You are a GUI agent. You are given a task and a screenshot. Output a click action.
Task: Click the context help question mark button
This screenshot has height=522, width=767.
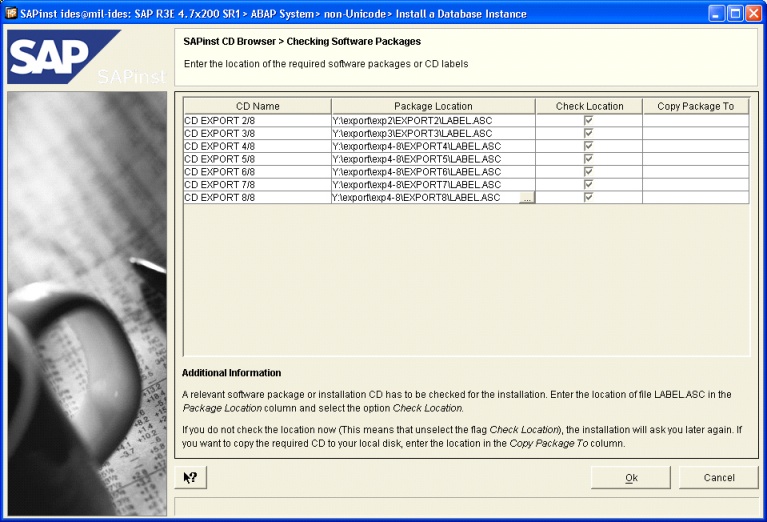point(190,478)
